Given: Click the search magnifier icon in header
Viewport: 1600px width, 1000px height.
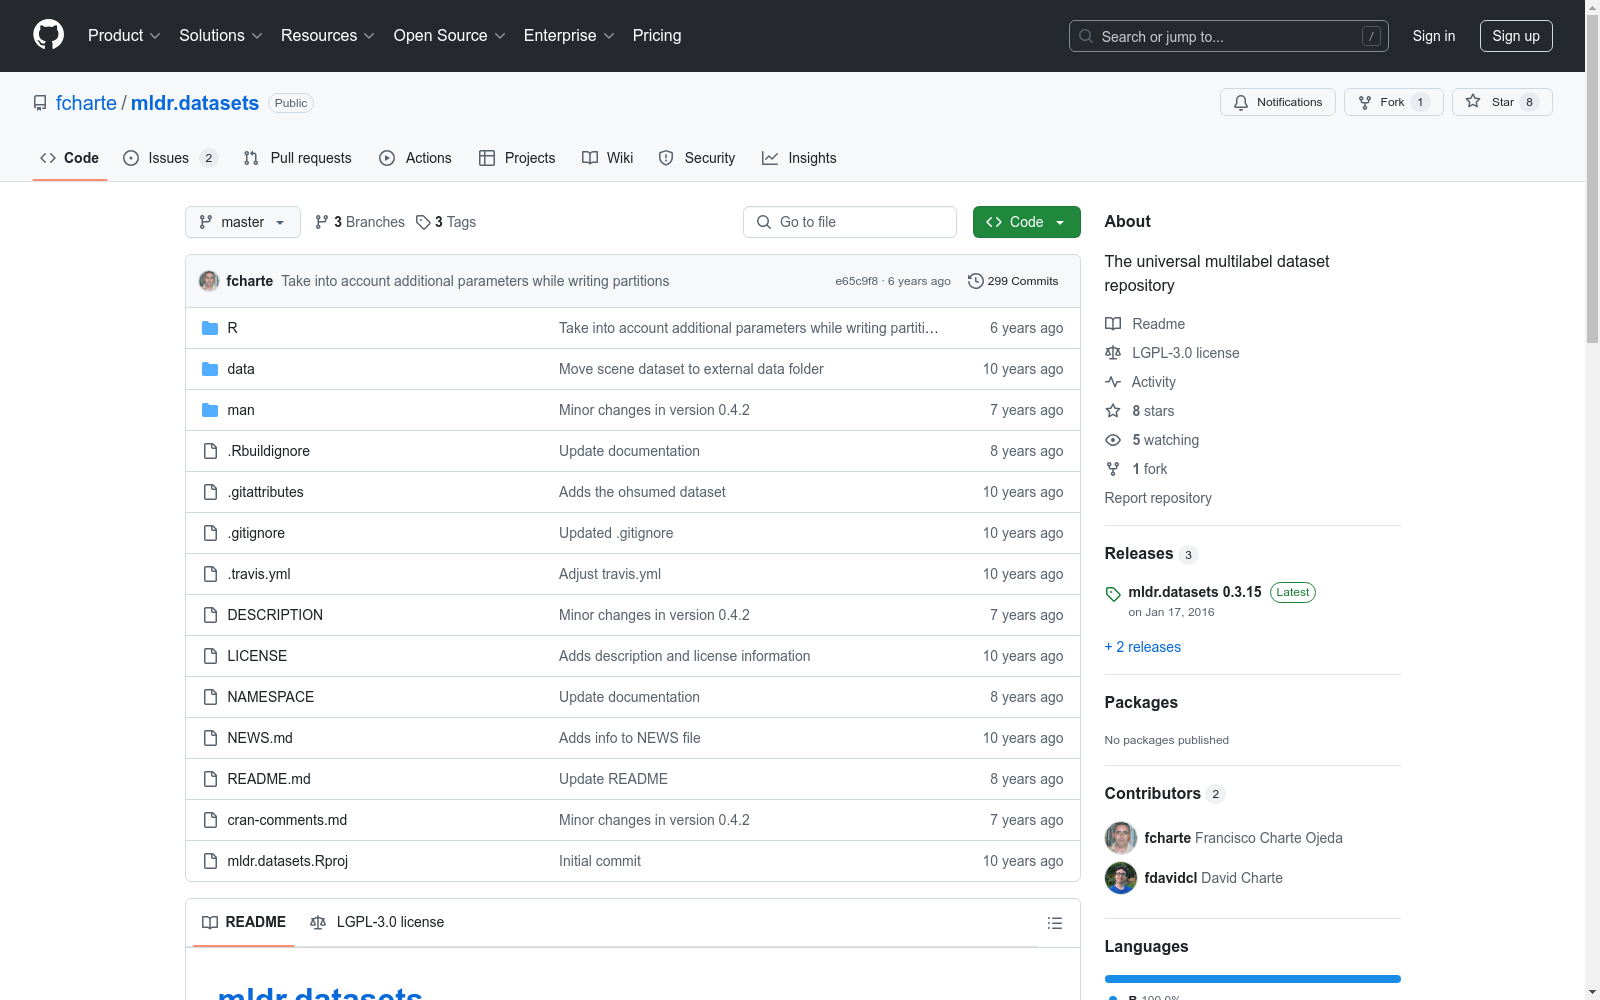Looking at the screenshot, I should click(1086, 36).
